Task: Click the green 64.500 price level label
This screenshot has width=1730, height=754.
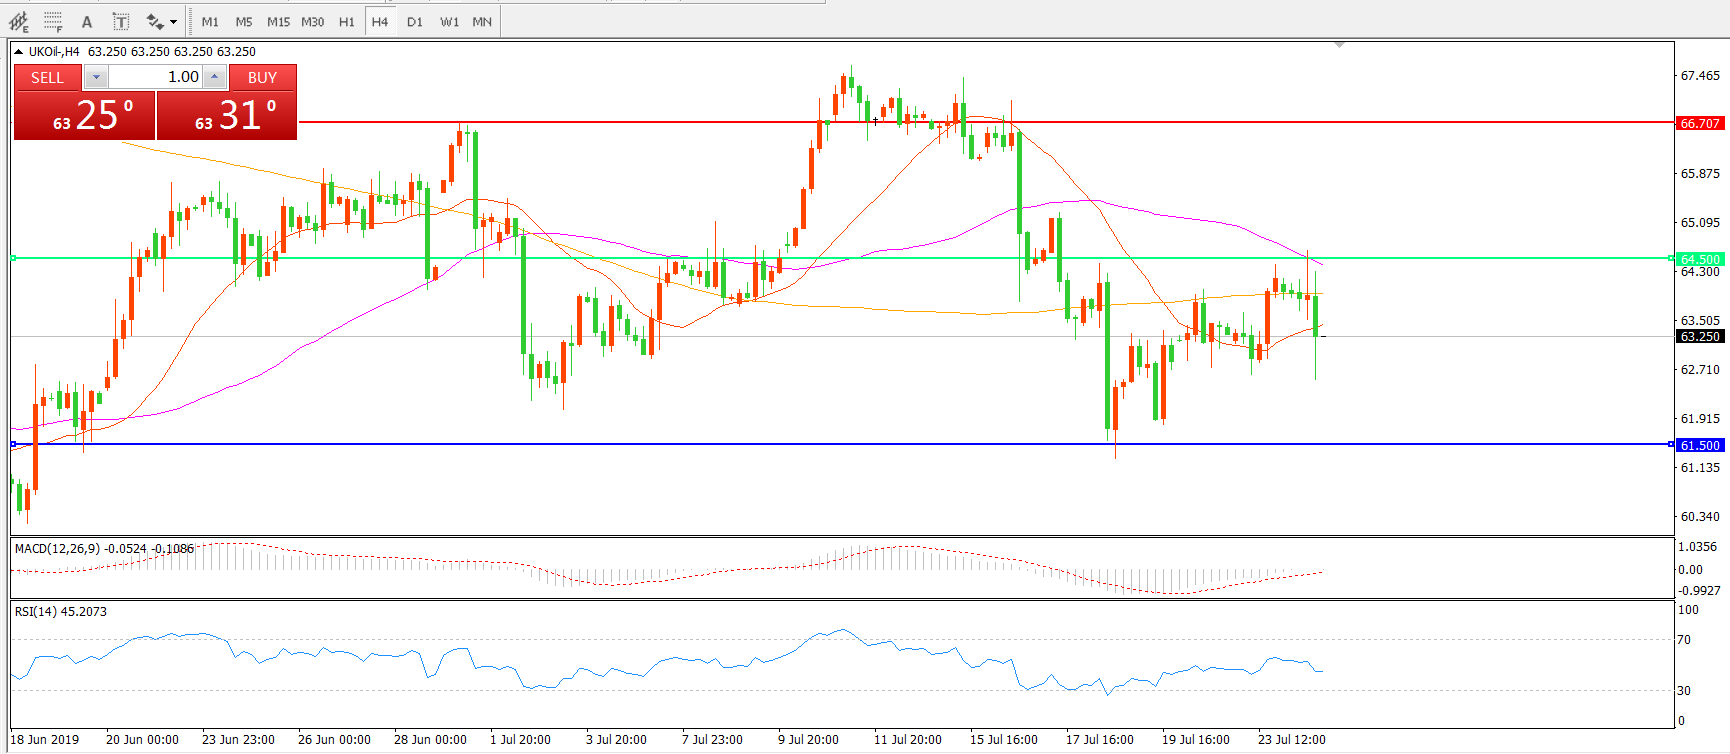Action: [x=1699, y=259]
